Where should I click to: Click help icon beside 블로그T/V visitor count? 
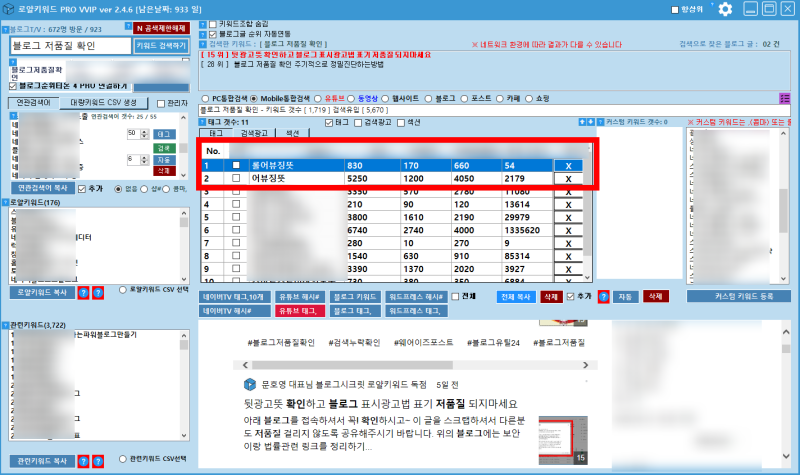coord(6,30)
